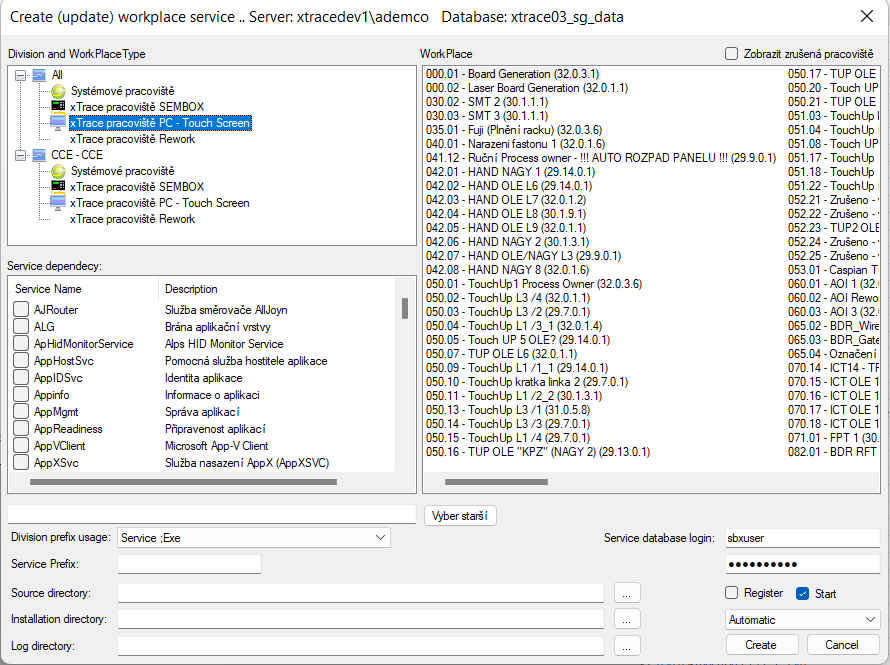Click the All division chart icon
890x665 pixels.
(39, 75)
